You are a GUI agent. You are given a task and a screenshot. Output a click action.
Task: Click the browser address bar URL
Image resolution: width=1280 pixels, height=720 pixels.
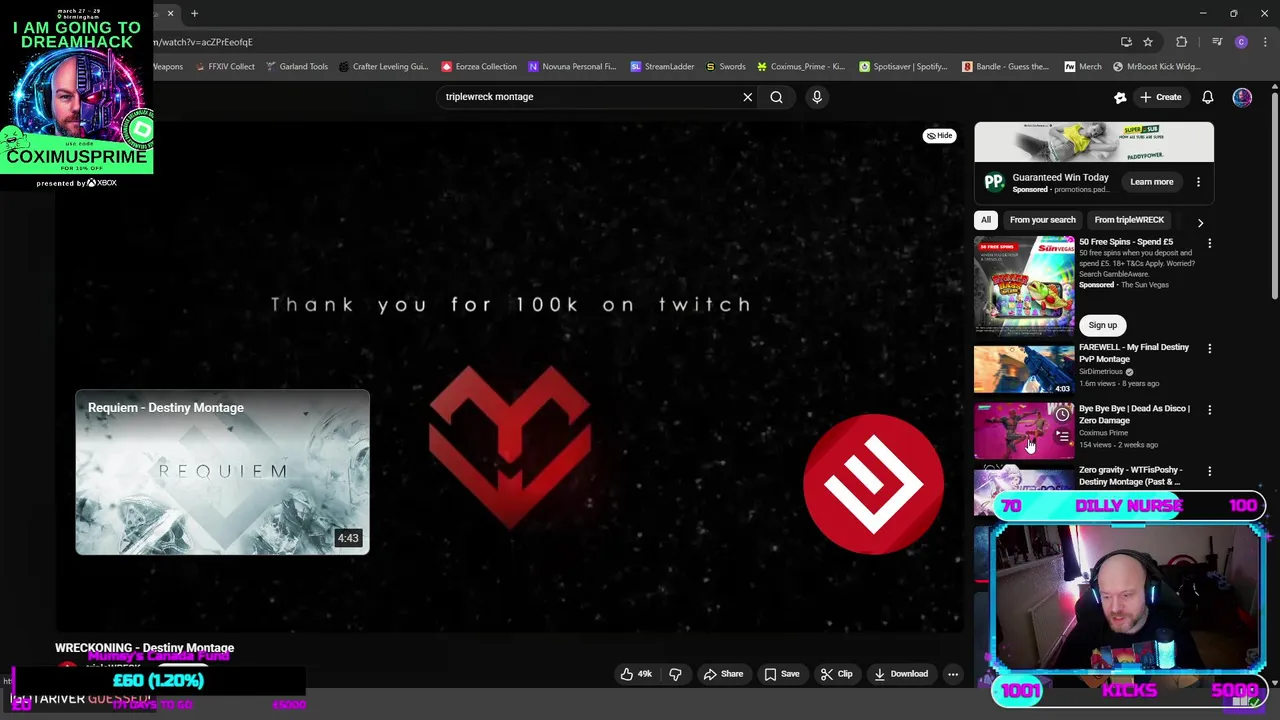coord(203,42)
